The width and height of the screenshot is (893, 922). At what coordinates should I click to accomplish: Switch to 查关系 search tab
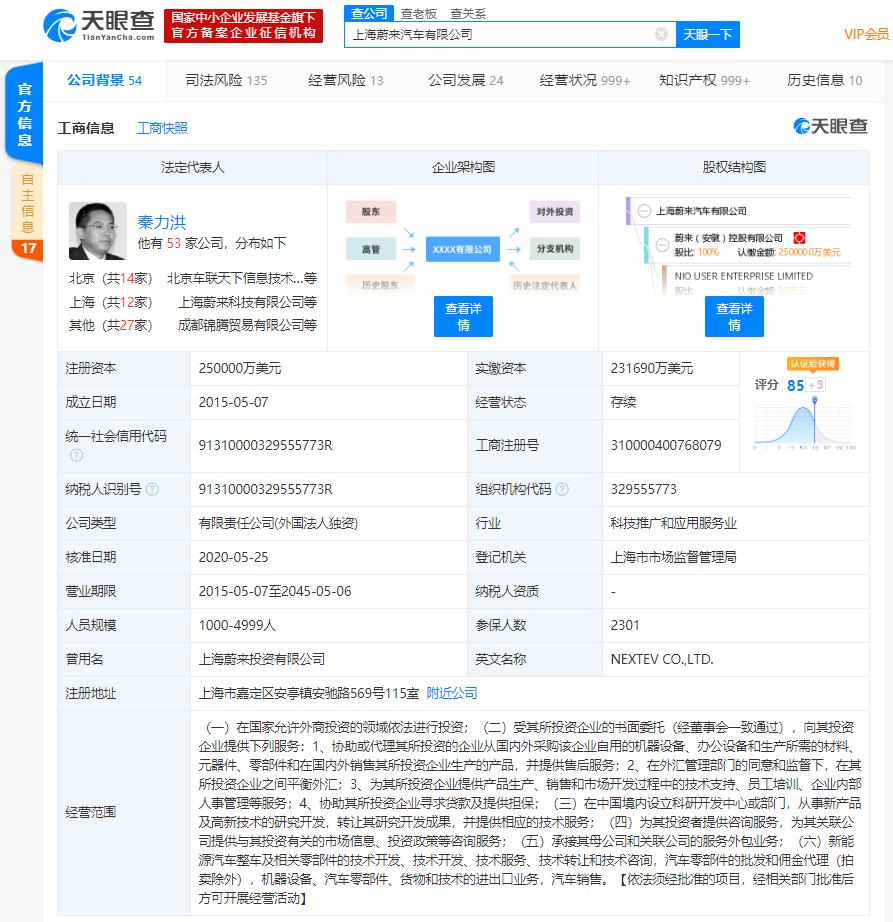point(468,14)
